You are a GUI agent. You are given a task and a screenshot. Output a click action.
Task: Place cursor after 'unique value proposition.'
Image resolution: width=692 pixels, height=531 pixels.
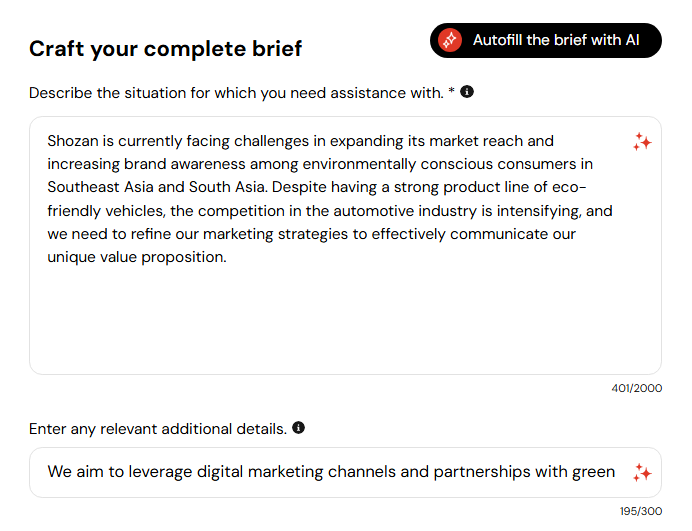coord(228,257)
